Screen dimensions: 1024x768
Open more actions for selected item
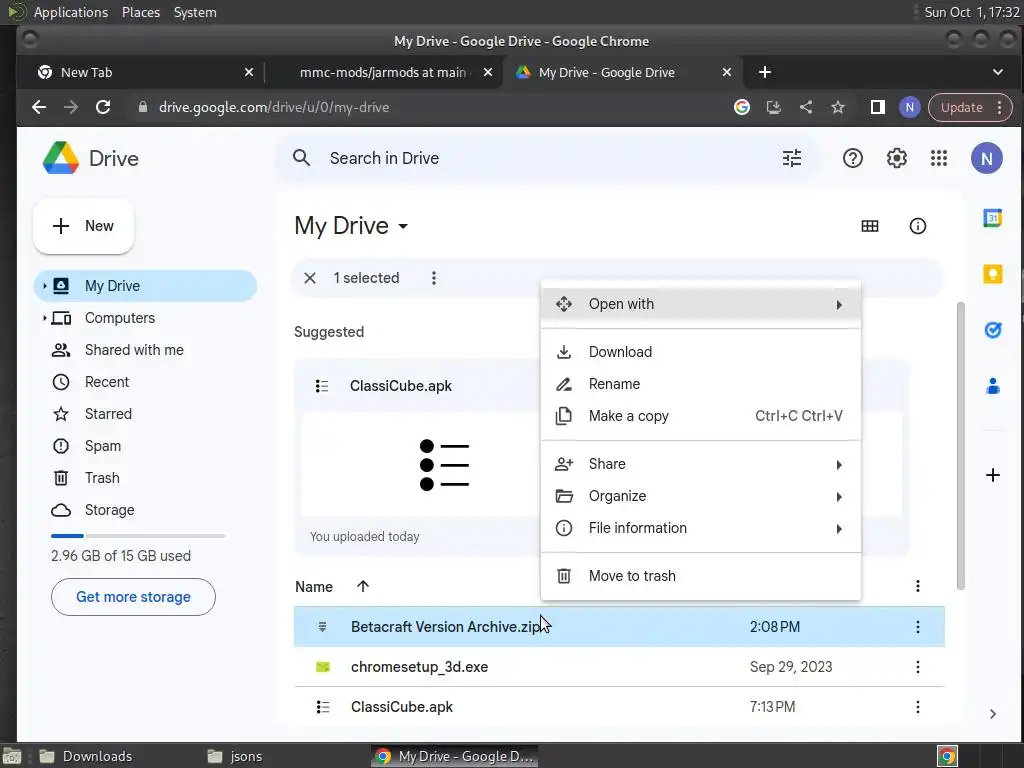[434, 278]
